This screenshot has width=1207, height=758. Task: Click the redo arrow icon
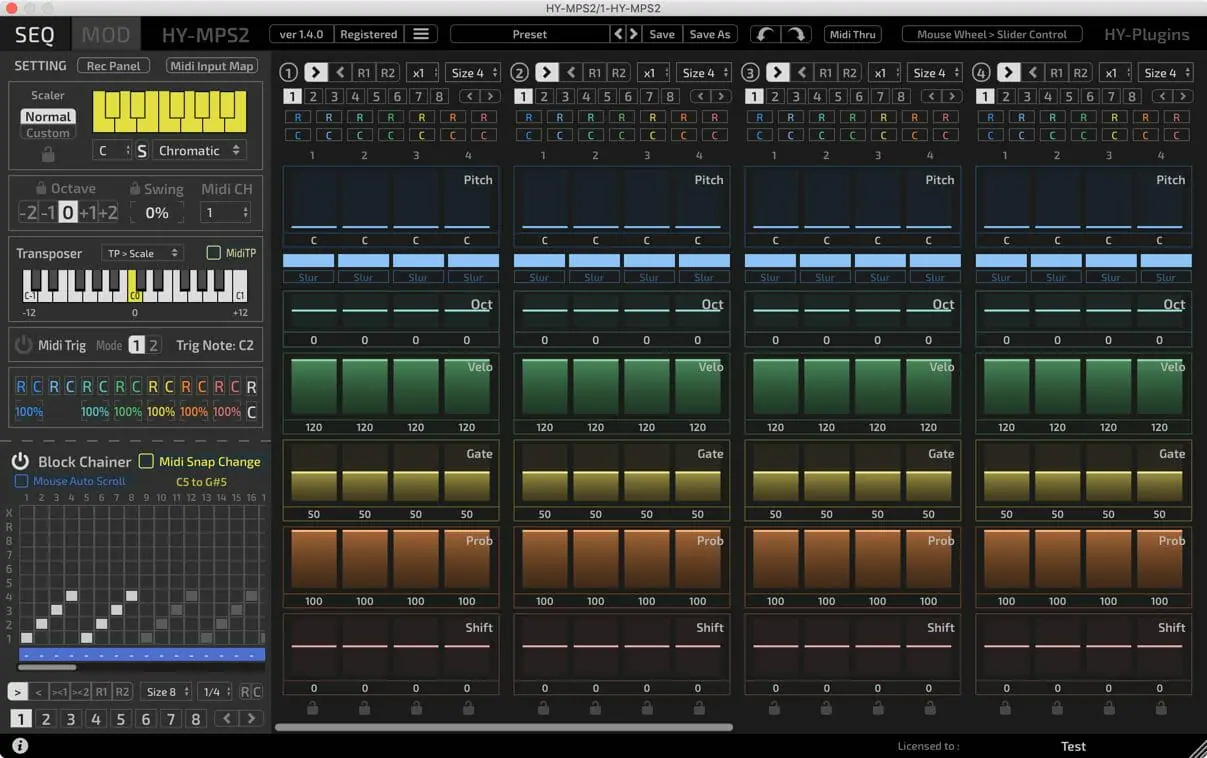point(796,34)
